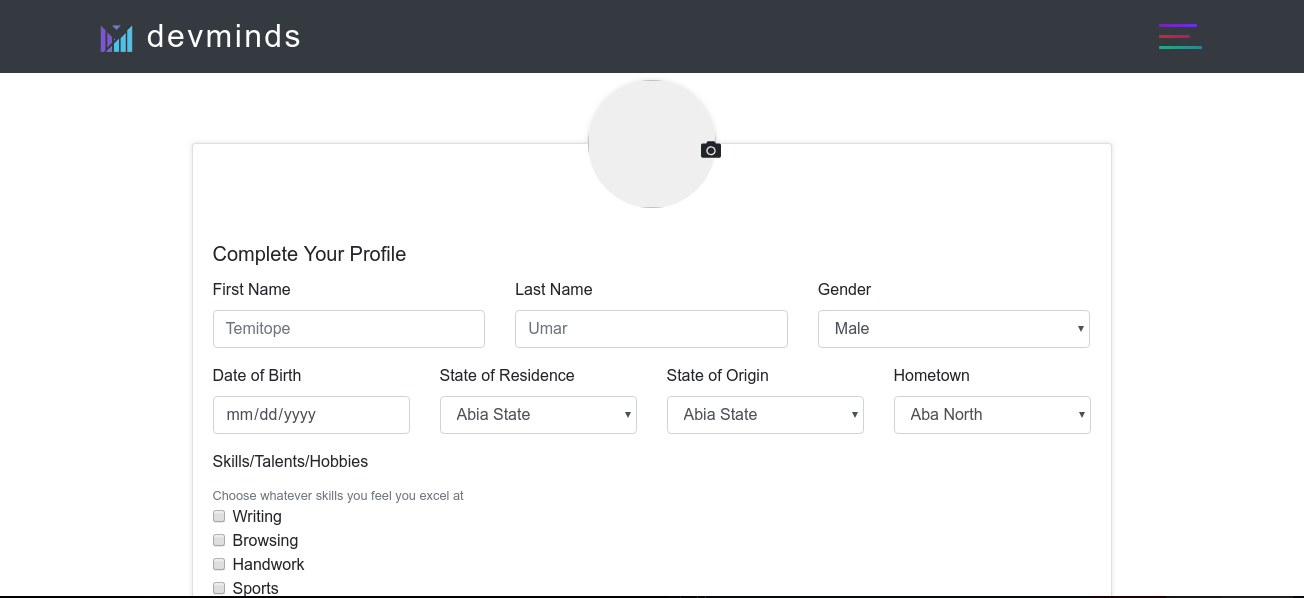Click the devminds logo icon
This screenshot has width=1304, height=598.
pyautogui.click(x=116, y=38)
